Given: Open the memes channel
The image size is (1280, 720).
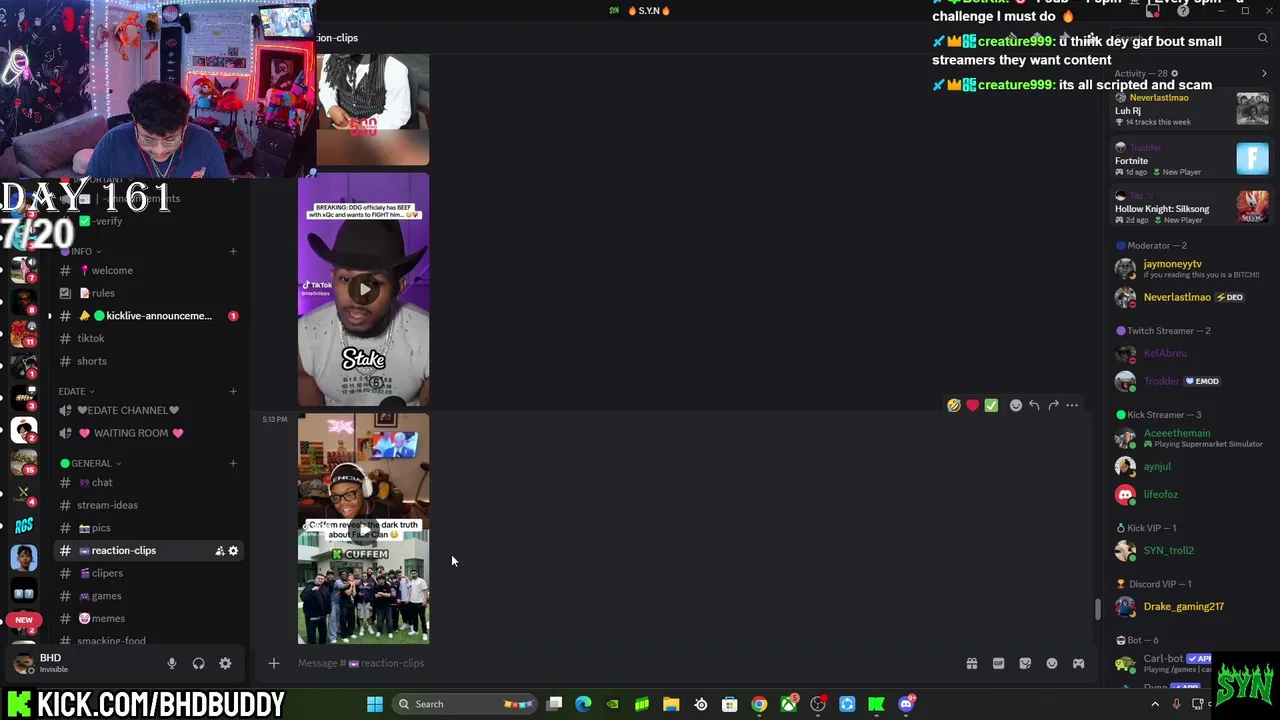Looking at the screenshot, I should 148,618.
